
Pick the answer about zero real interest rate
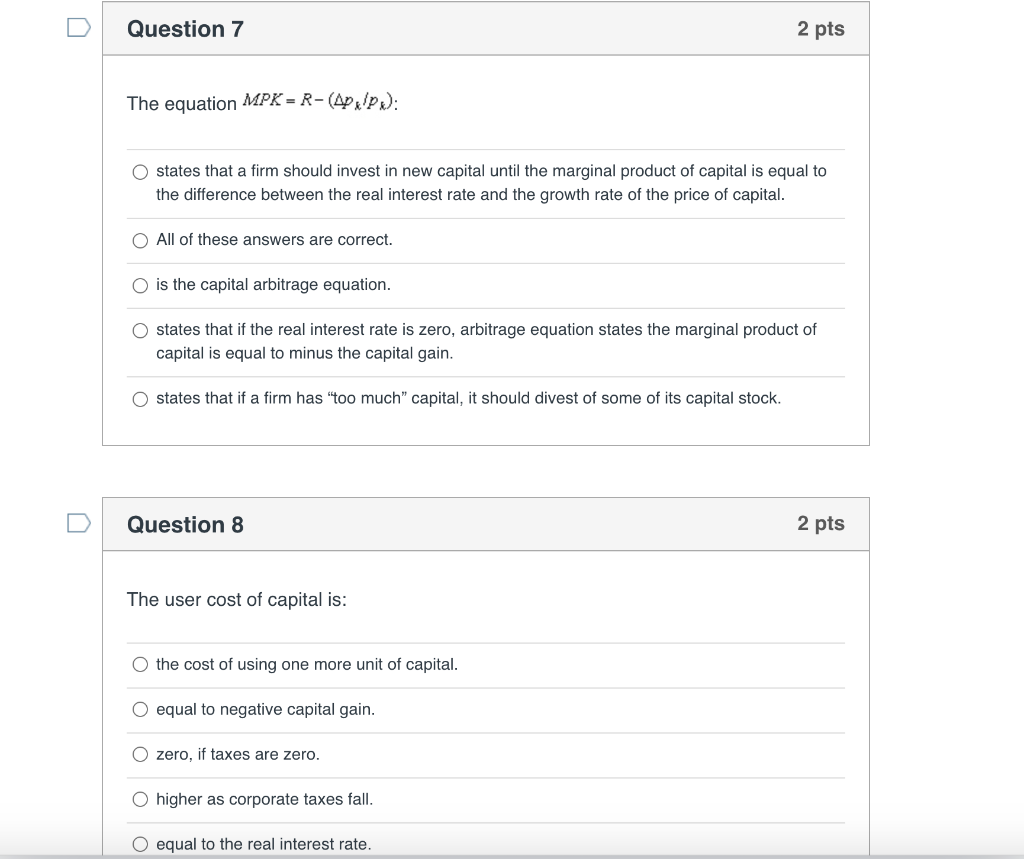click(x=140, y=329)
